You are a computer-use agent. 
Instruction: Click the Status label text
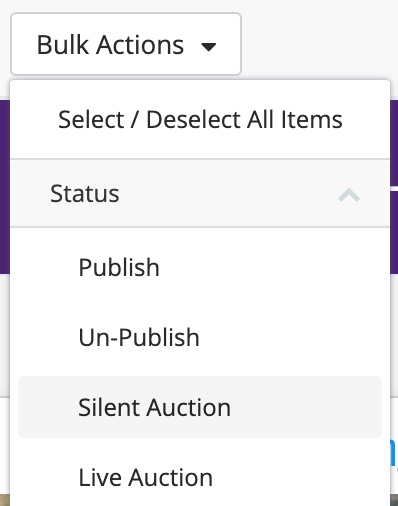(x=85, y=193)
